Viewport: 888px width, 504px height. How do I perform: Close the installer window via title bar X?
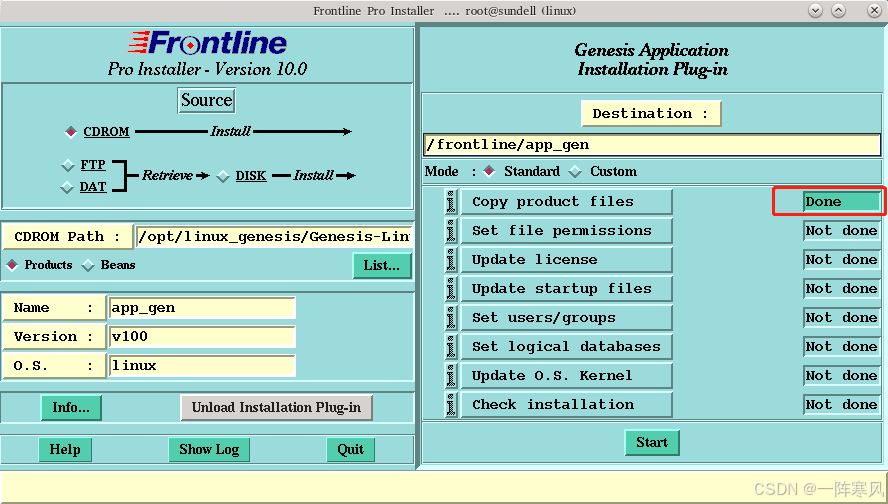tap(874, 10)
